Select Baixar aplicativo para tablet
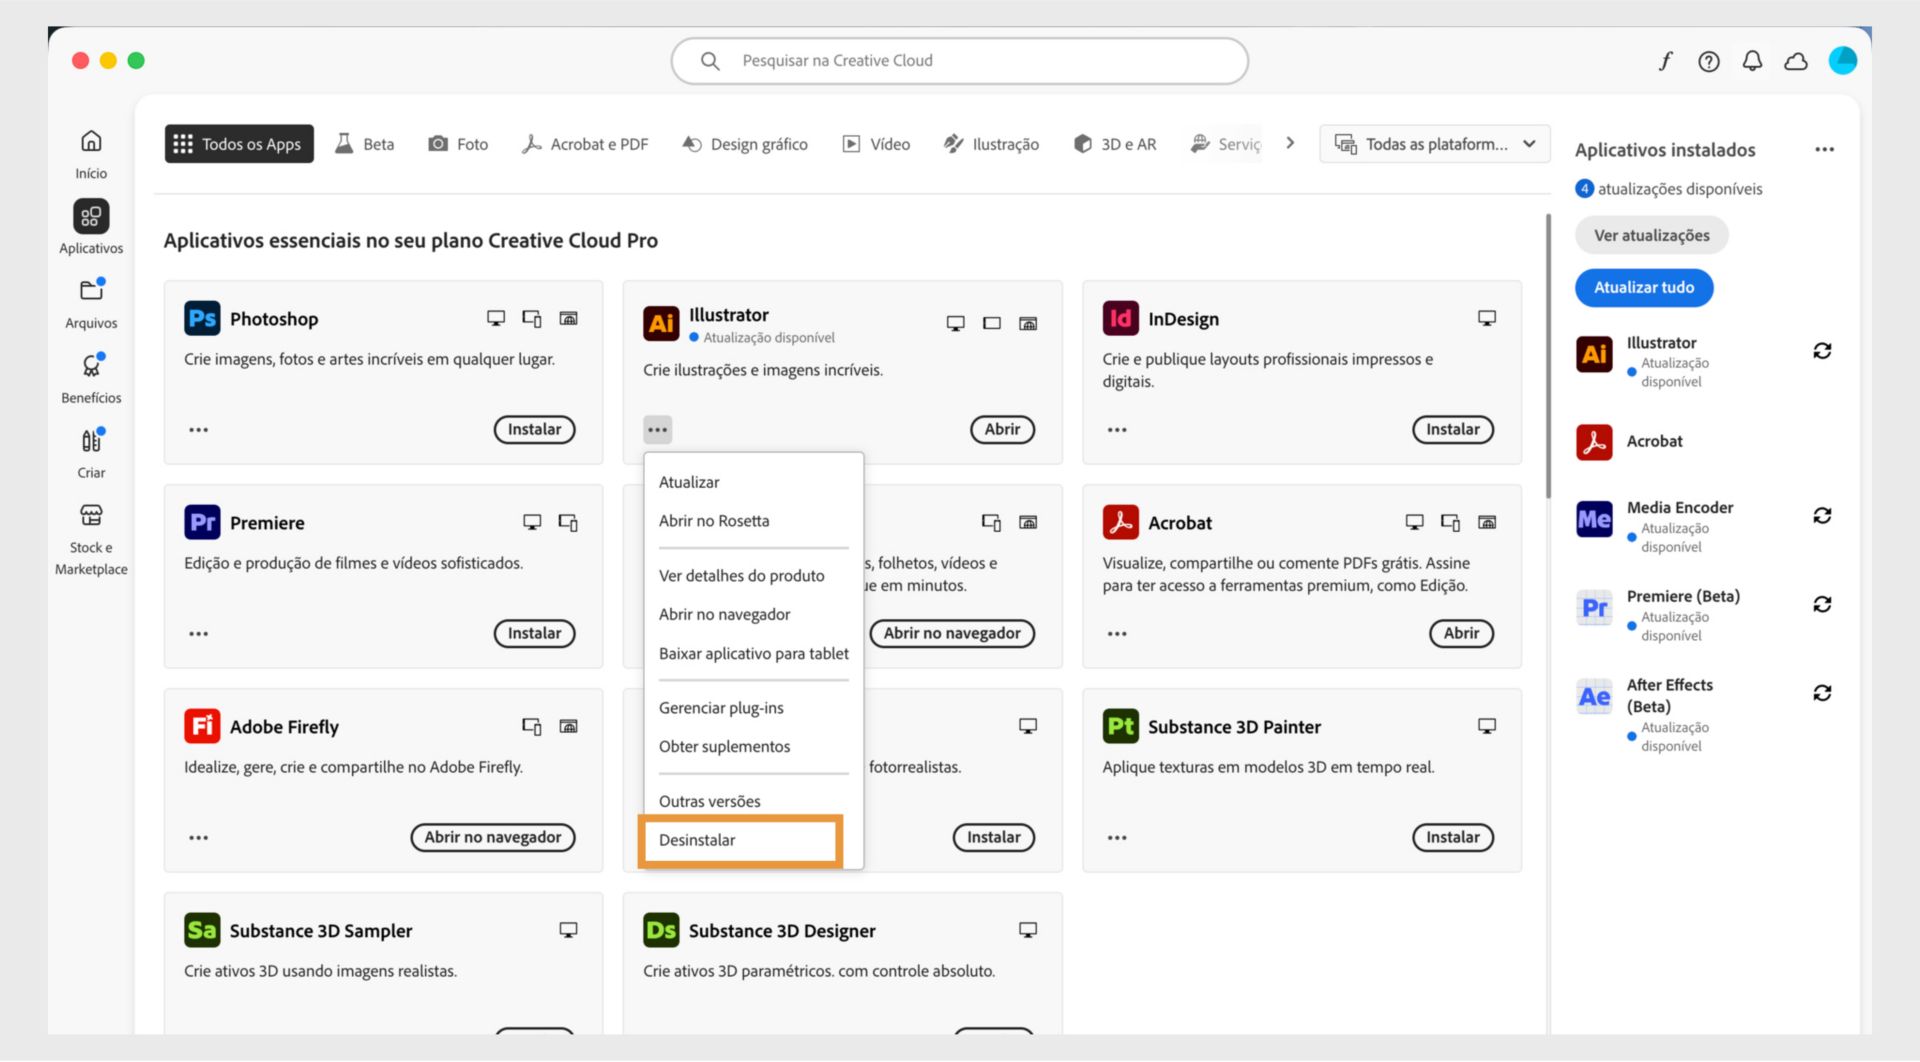The height and width of the screenshot is (1062, 1920). (x=753, y=654)
